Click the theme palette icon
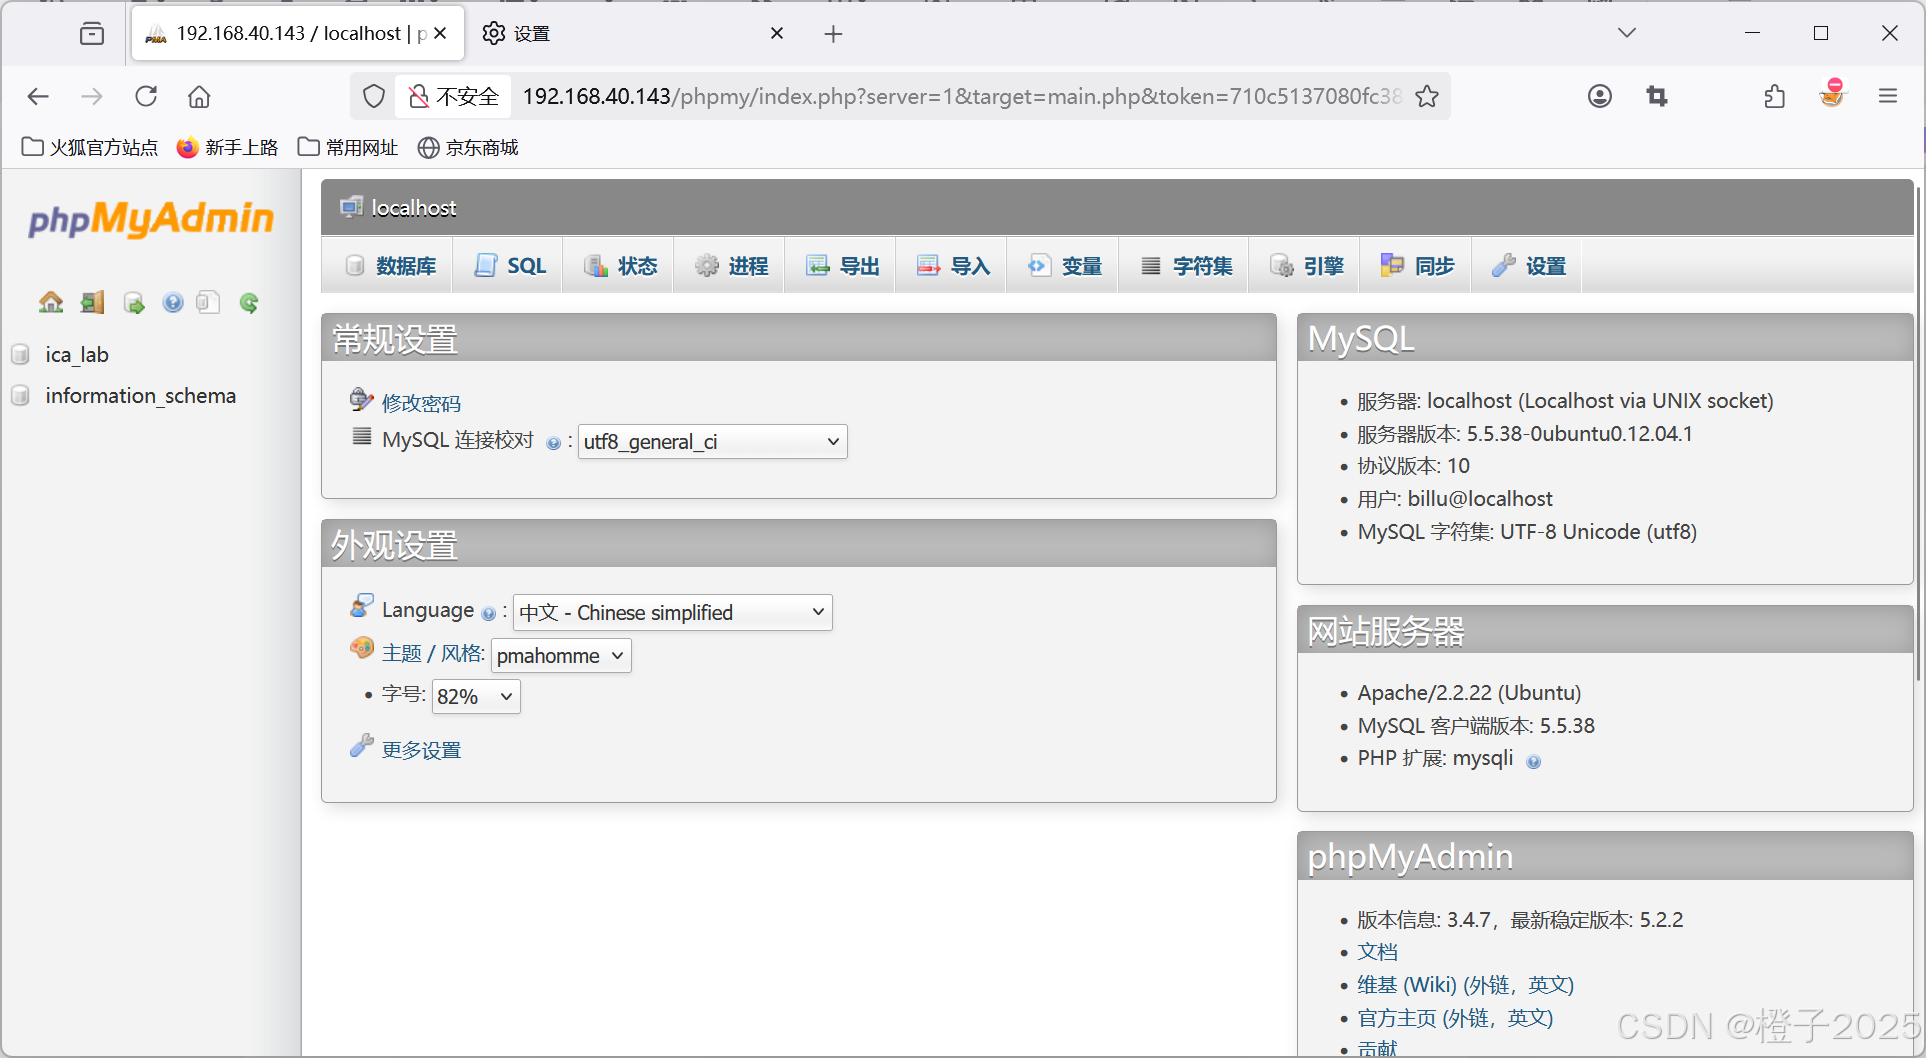Screen dimensions: 1926x1058 click(x=361, y=648)
